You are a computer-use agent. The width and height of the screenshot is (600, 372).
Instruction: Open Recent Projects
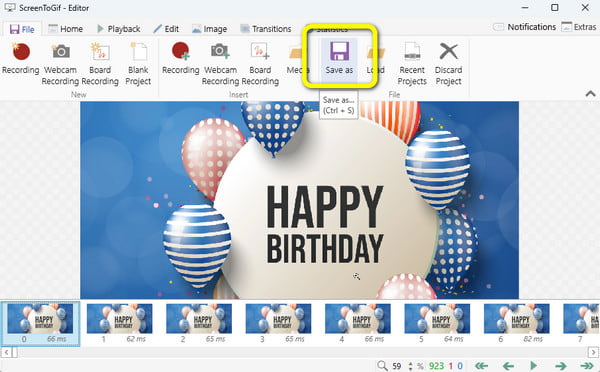(412, 64)
